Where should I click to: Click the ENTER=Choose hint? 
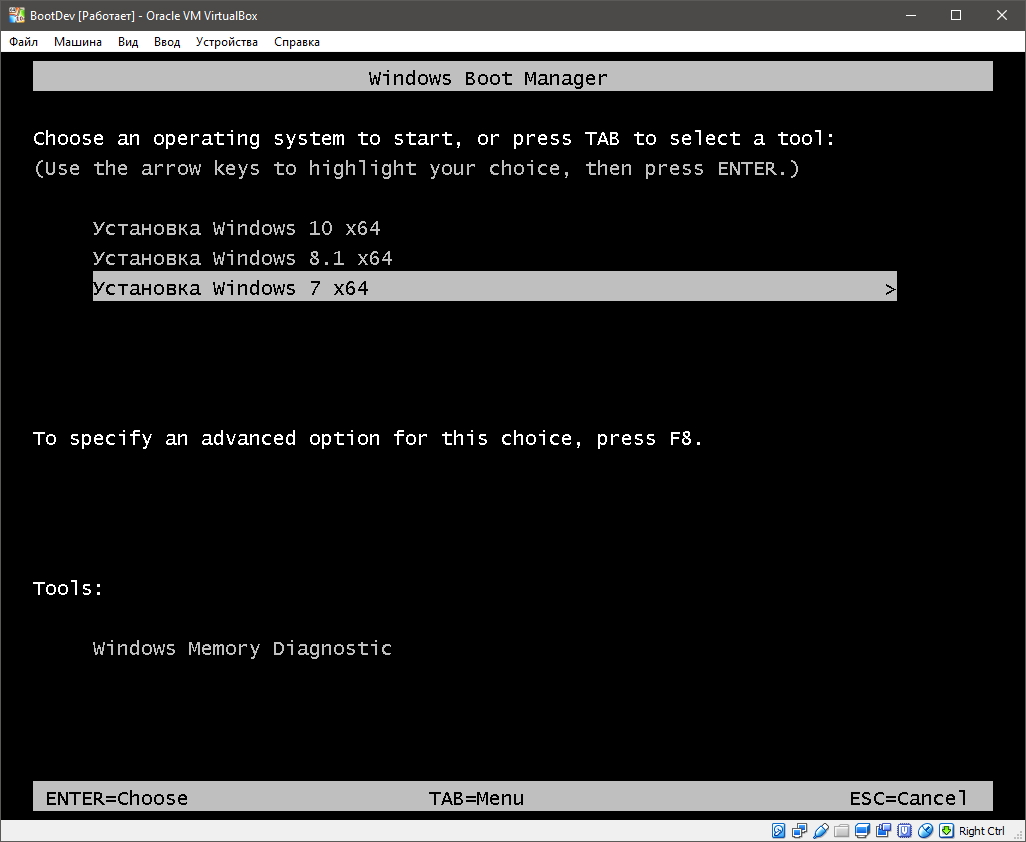coord(116,798)
